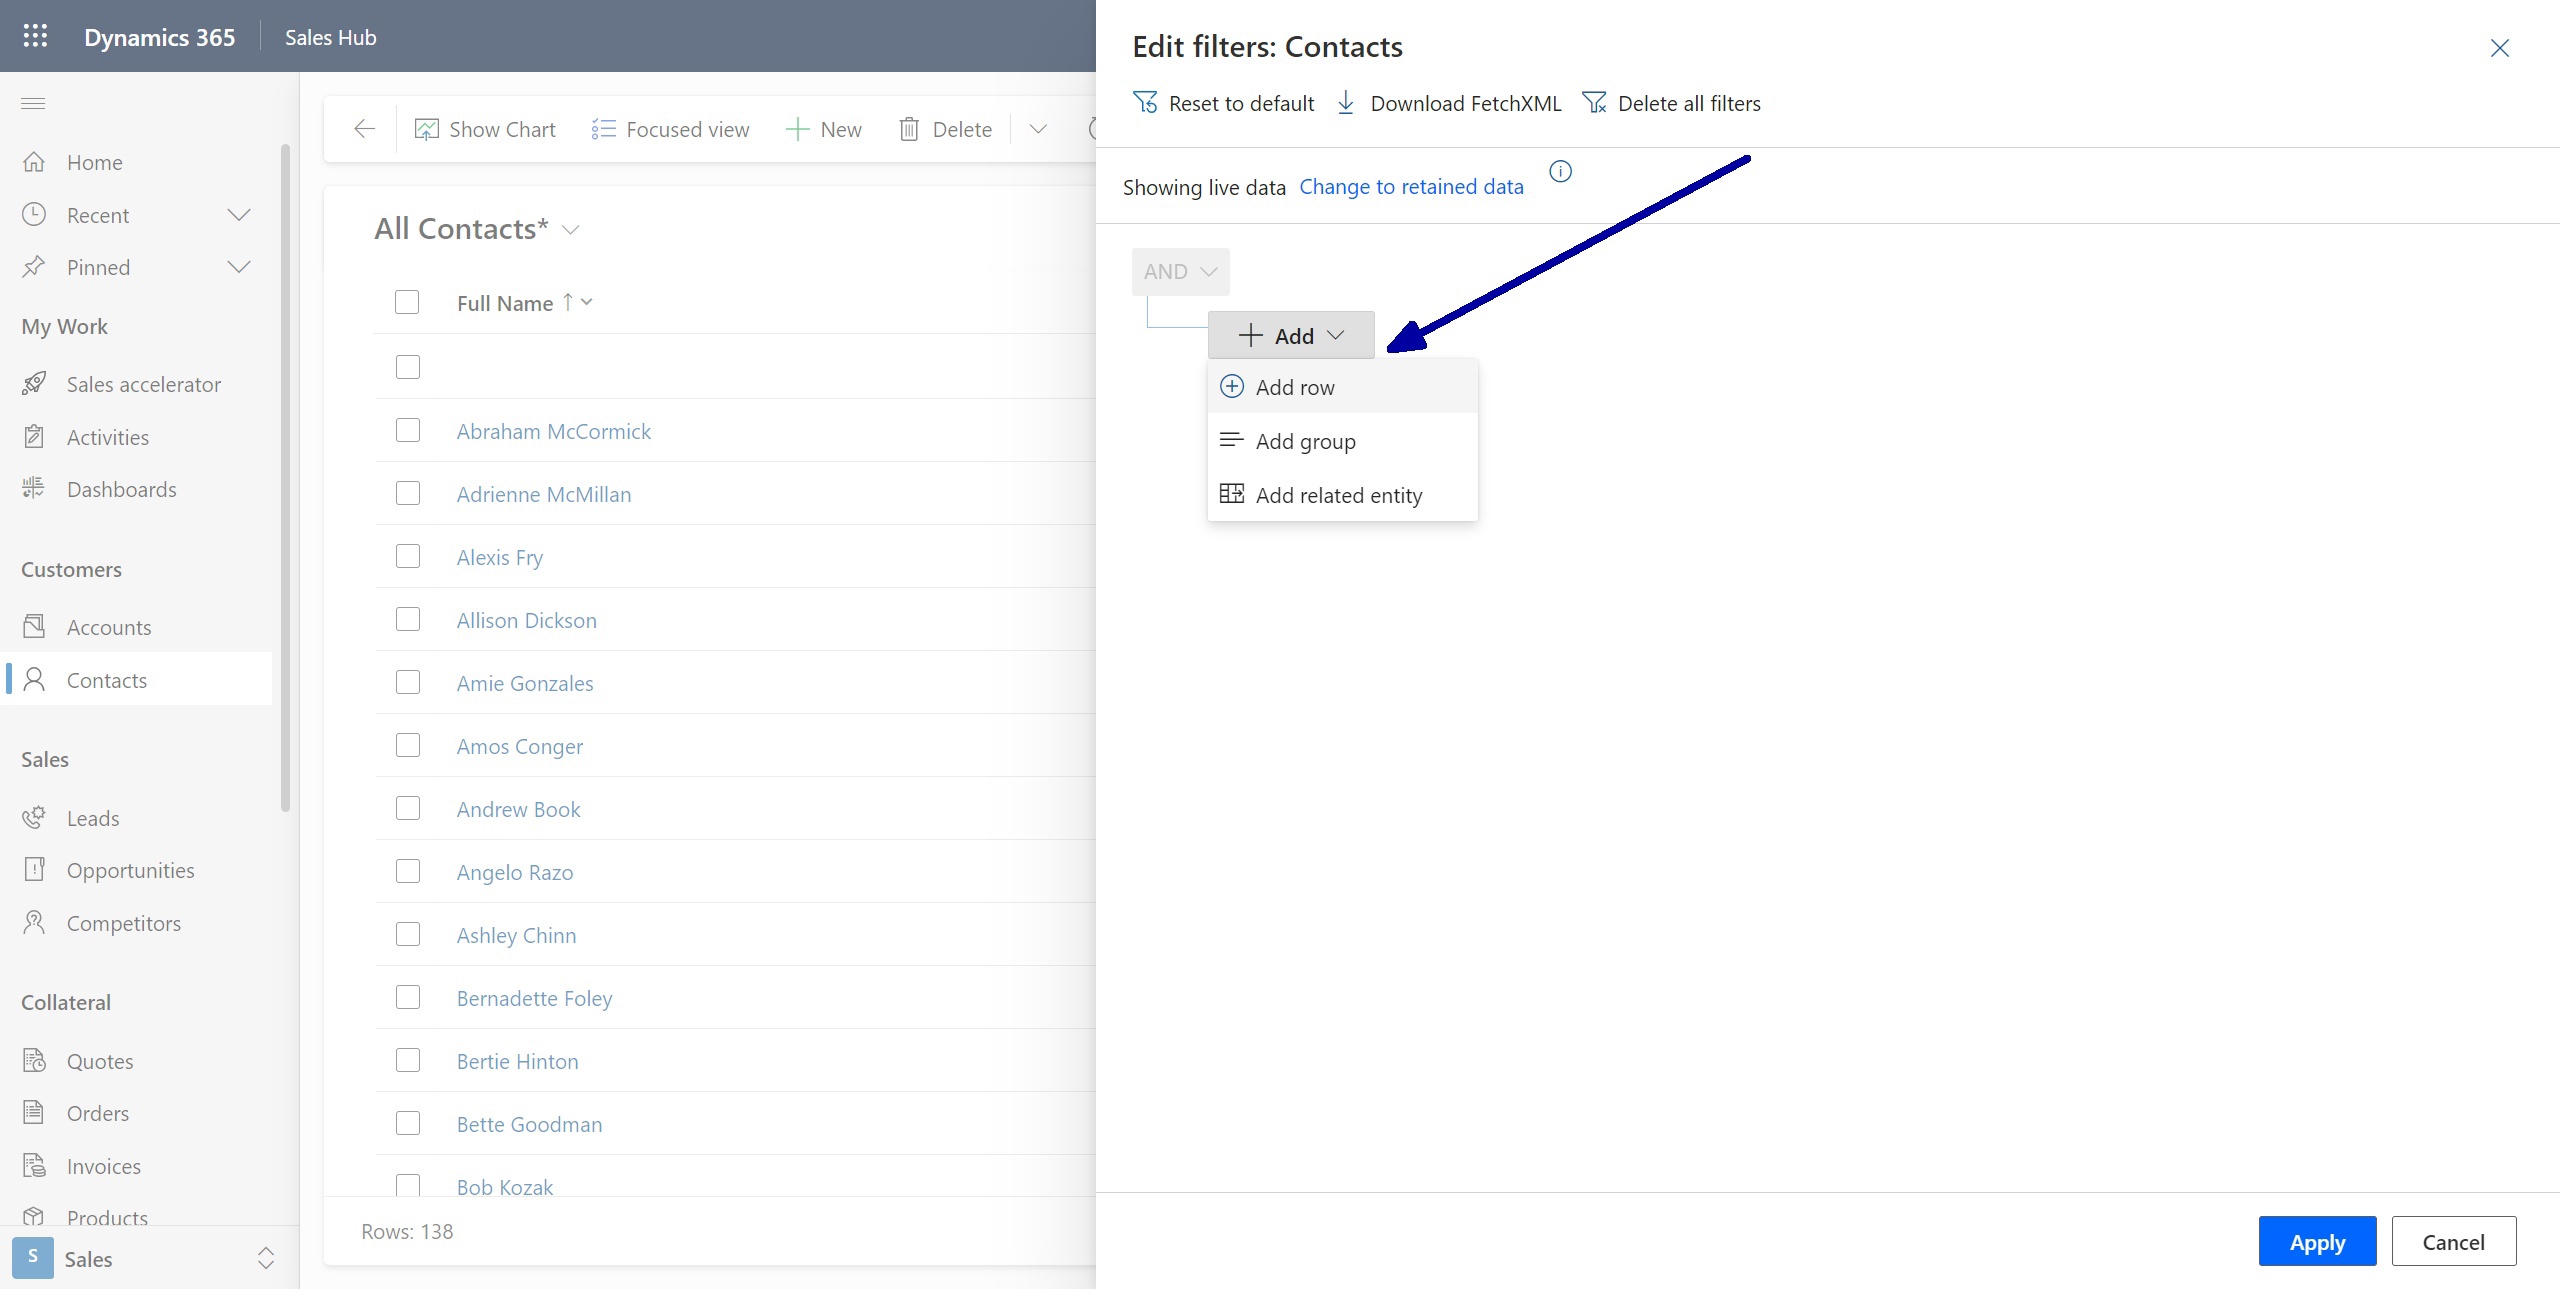This screenshot has width=2560, height=1289.
Task: Choose Add related entity option
Action: [1342, 495]
